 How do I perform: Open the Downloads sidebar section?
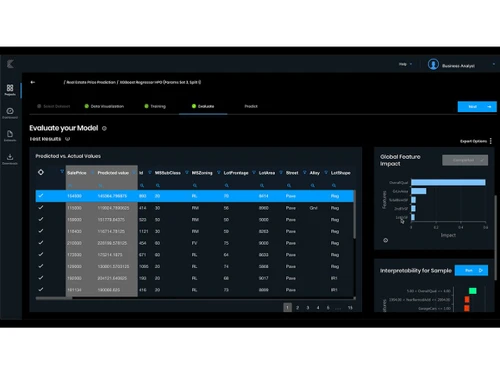[10, 159]
